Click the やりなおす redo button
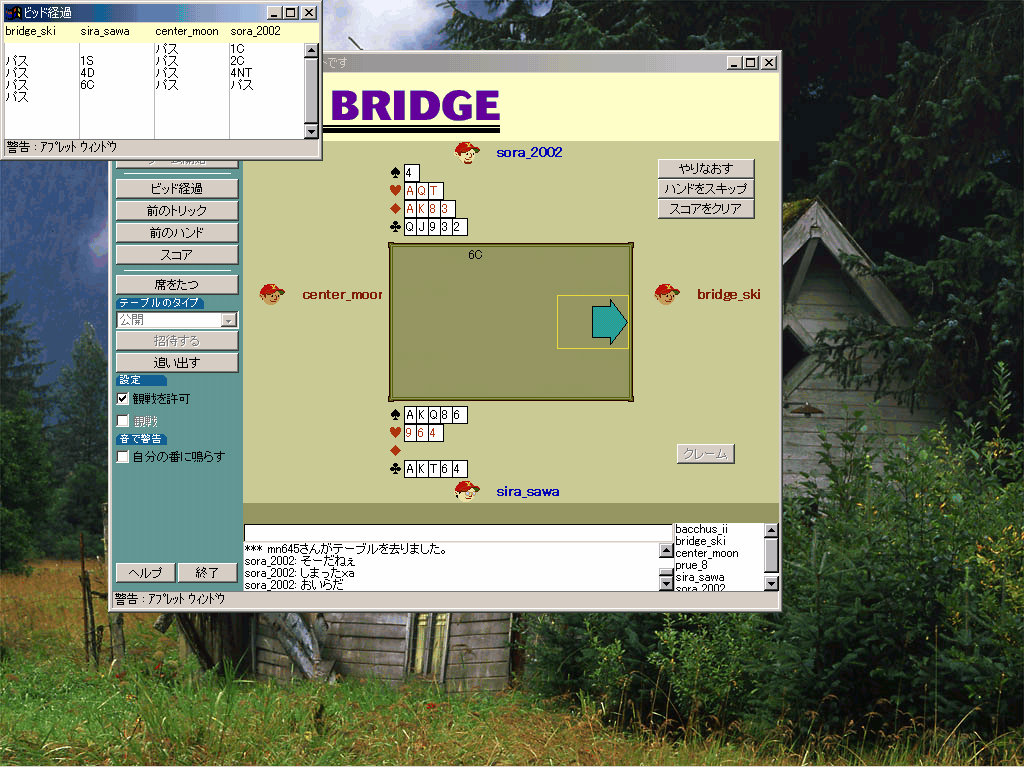 [x=706, y=168]
